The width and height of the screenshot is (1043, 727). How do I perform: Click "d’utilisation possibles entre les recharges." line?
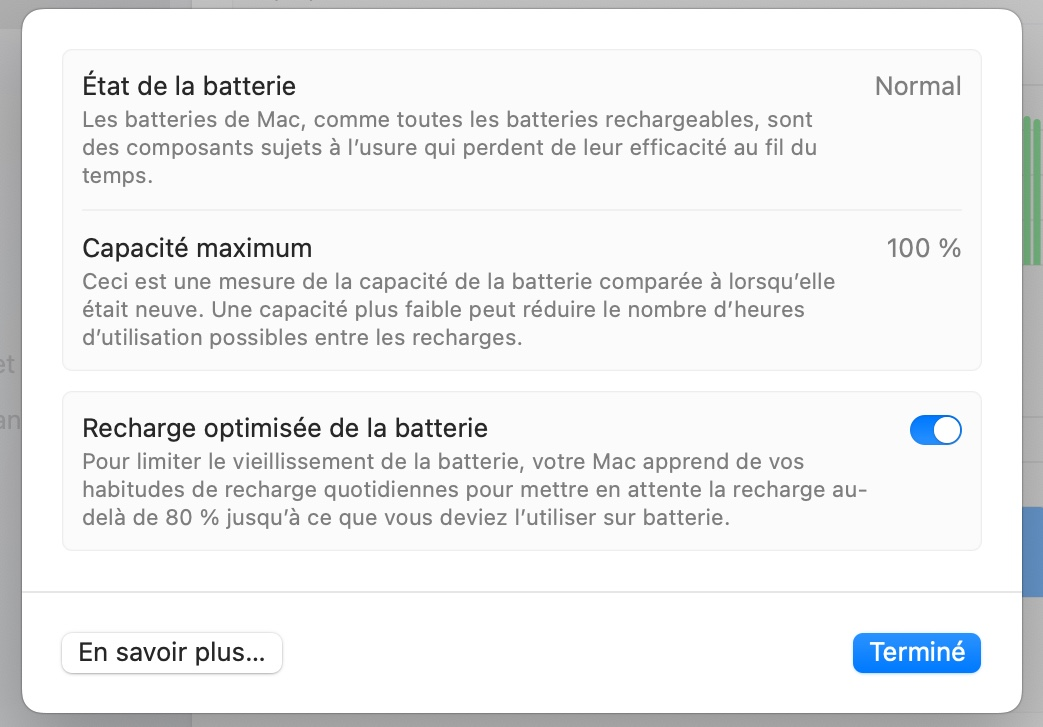click(302, 338)
